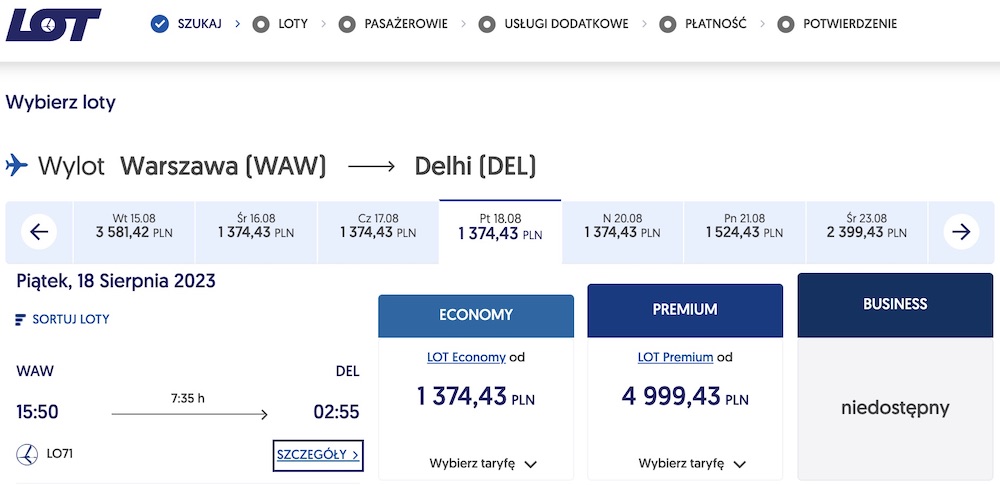Viewport: 1000px width, 485px height.
Task: Click the Loty step circle icon
Action: click(x=262, y=24)
